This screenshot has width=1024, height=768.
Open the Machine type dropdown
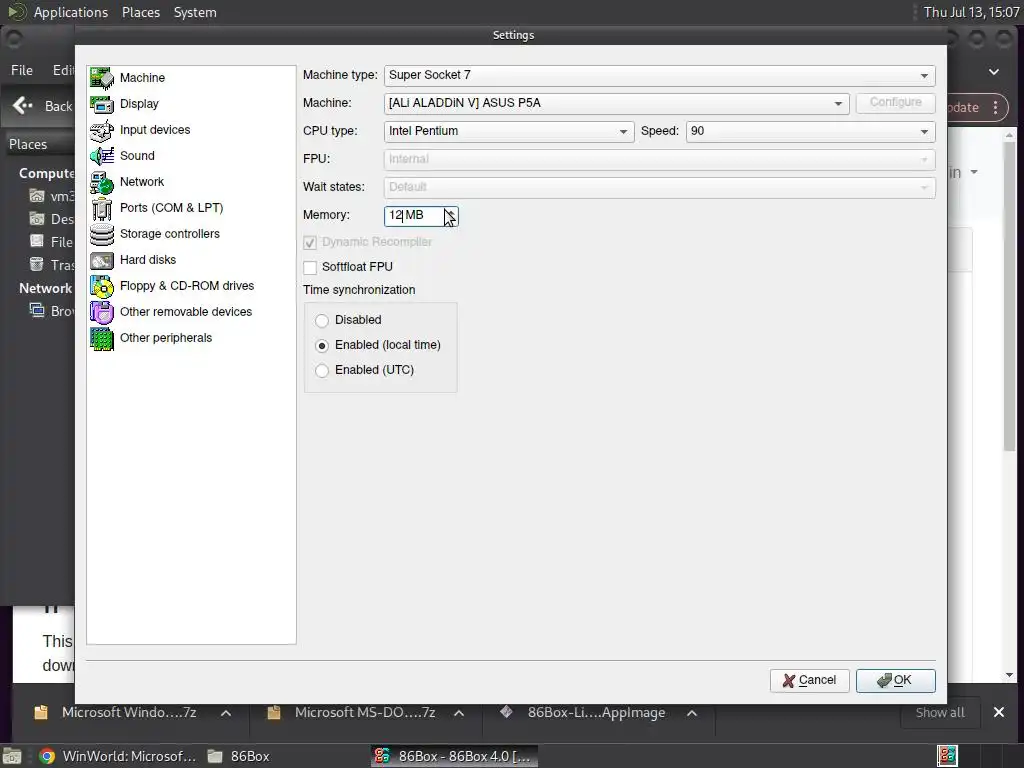(660, 75)
